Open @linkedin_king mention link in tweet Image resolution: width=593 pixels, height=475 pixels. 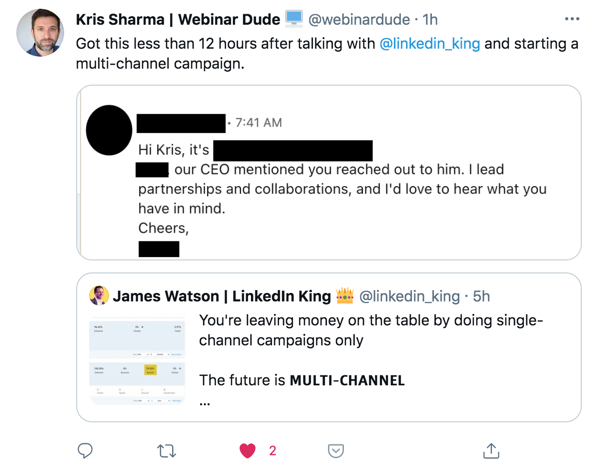[x=430, y=43]
